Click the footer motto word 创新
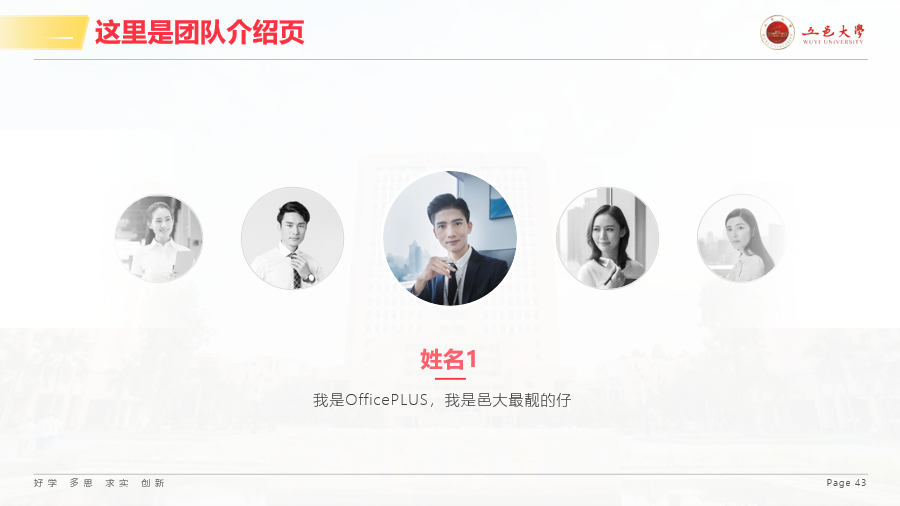Image resolution: width=900 pixels, height=506 pixels. 153,483
